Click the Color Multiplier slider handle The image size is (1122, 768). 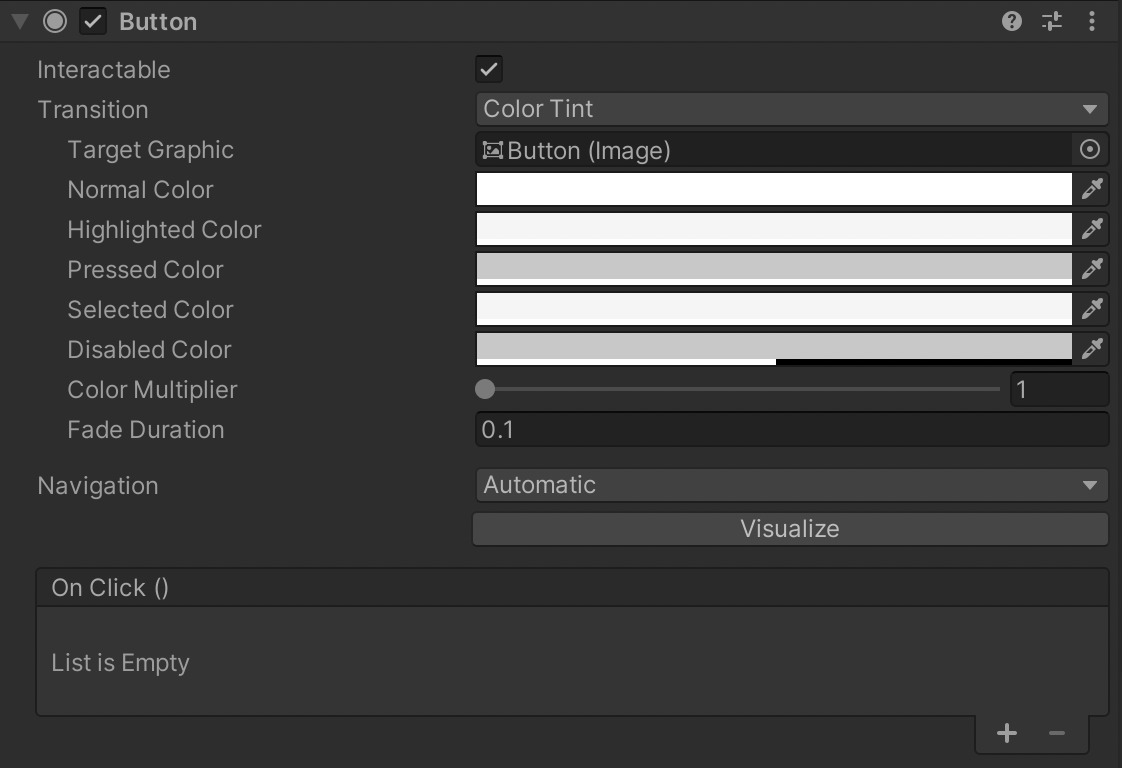click(x=485, y=389)
